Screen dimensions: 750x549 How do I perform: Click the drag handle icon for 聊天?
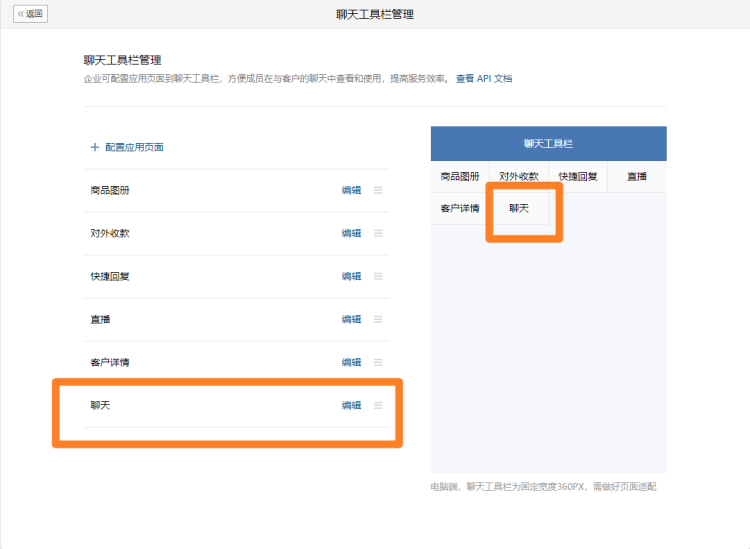click(378, 405)
